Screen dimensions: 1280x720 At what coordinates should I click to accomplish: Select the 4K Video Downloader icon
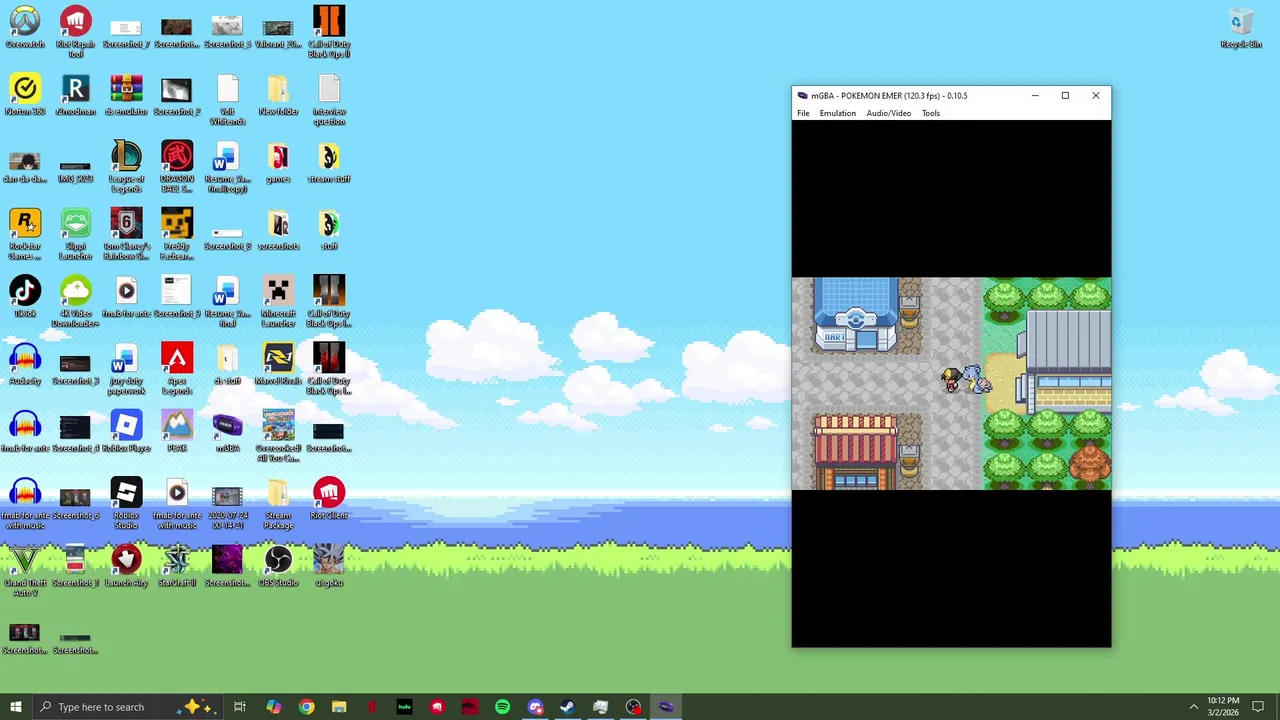click(x=75, y=301)
